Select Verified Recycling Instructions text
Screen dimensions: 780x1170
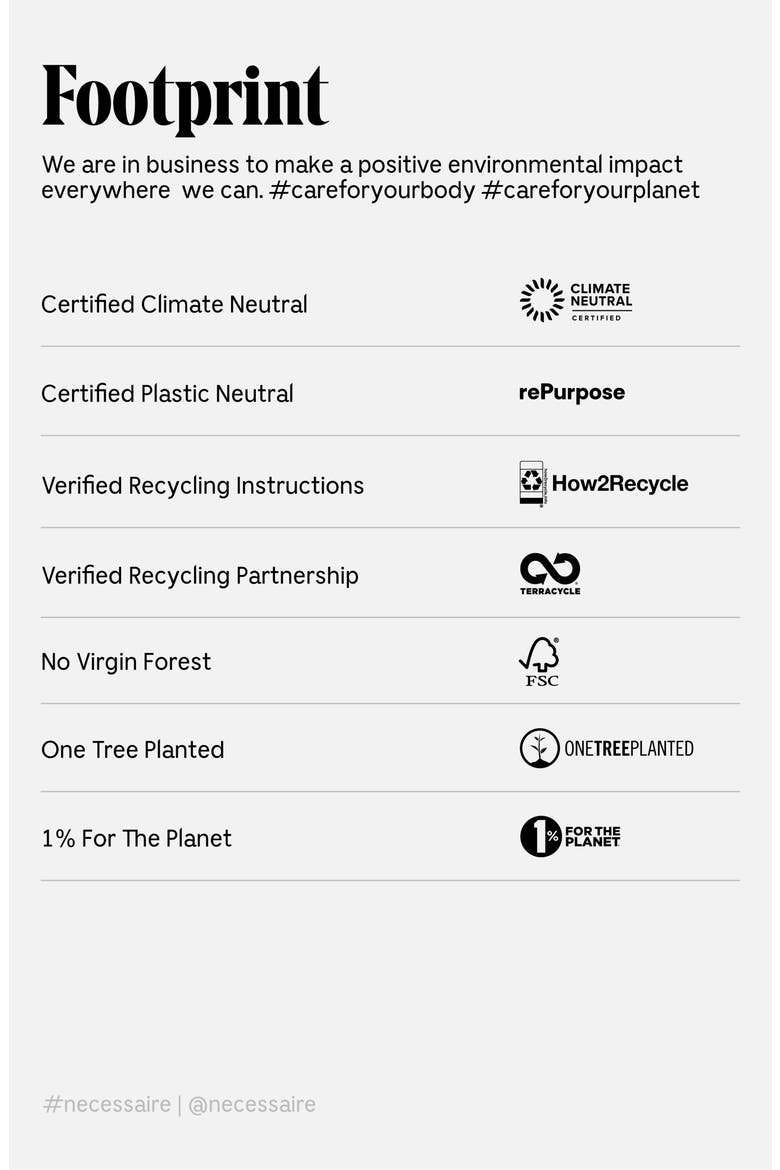(x=202, y=486)
